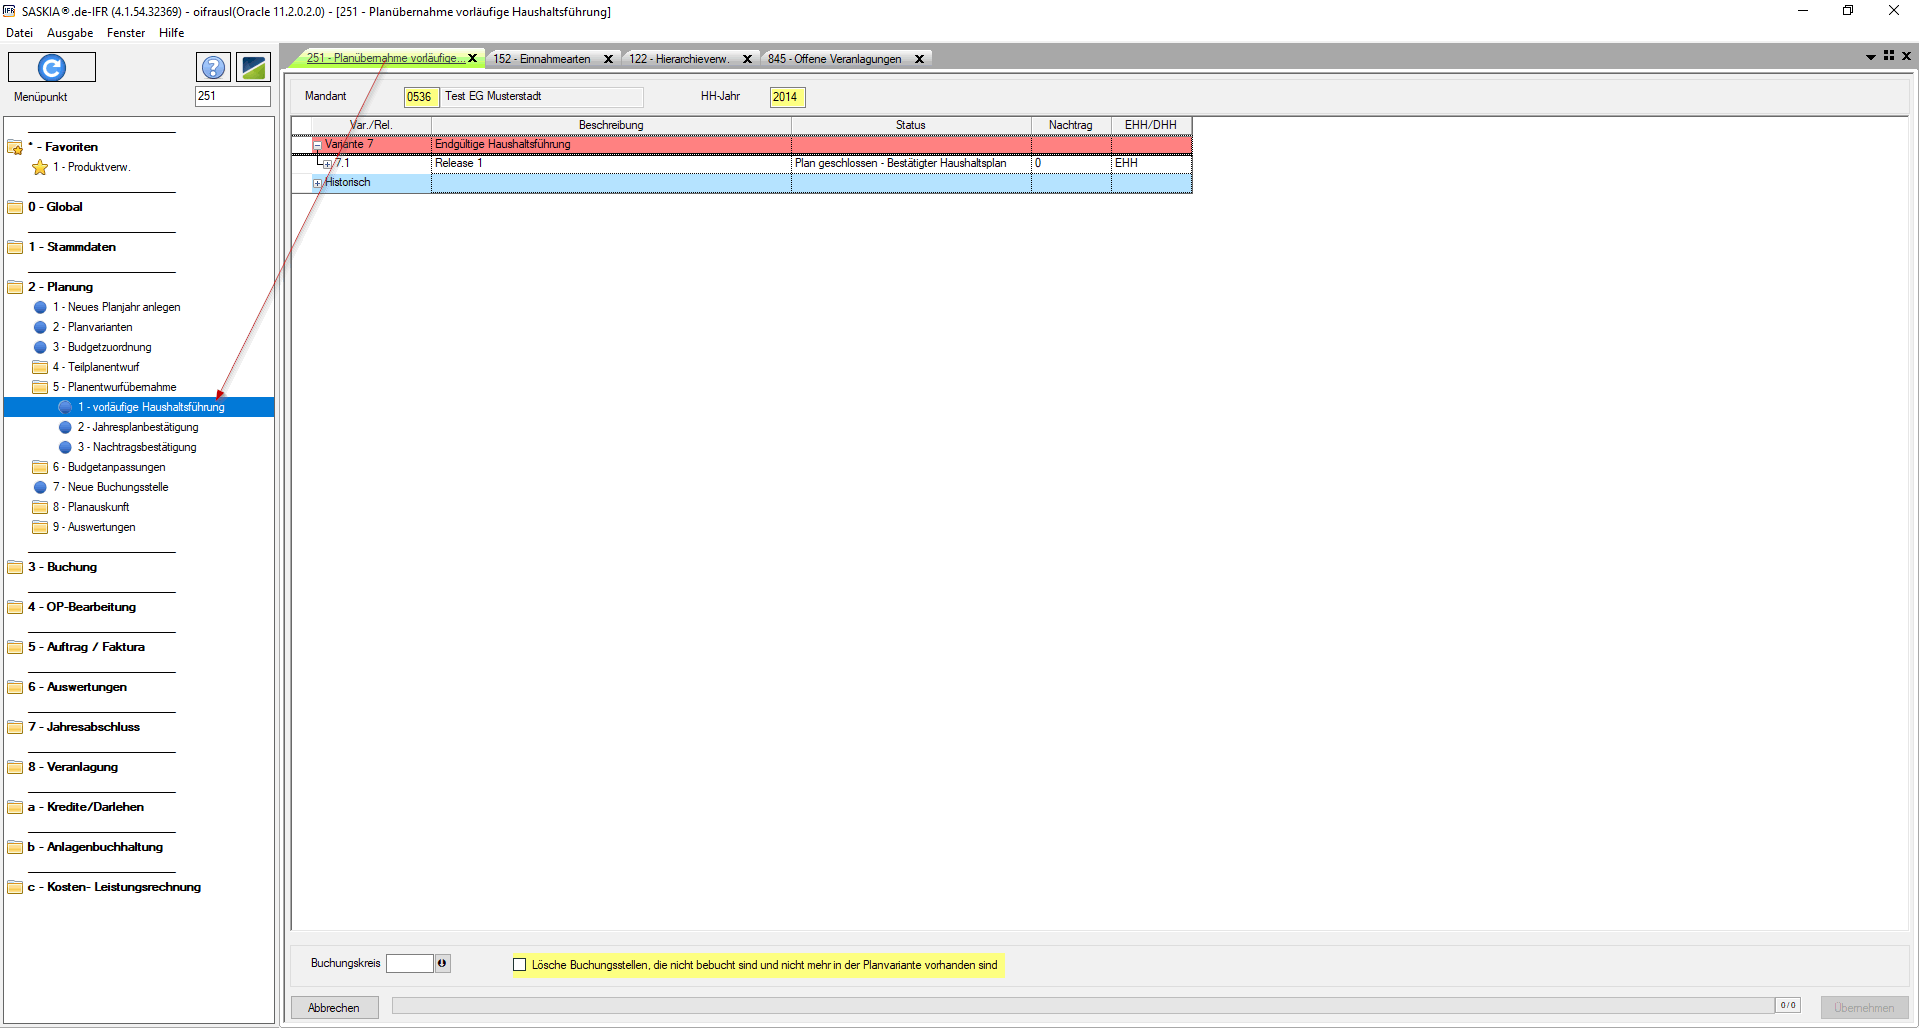Open help via question mark icon
The image size is (1919, 1028).
pos(213,67)
